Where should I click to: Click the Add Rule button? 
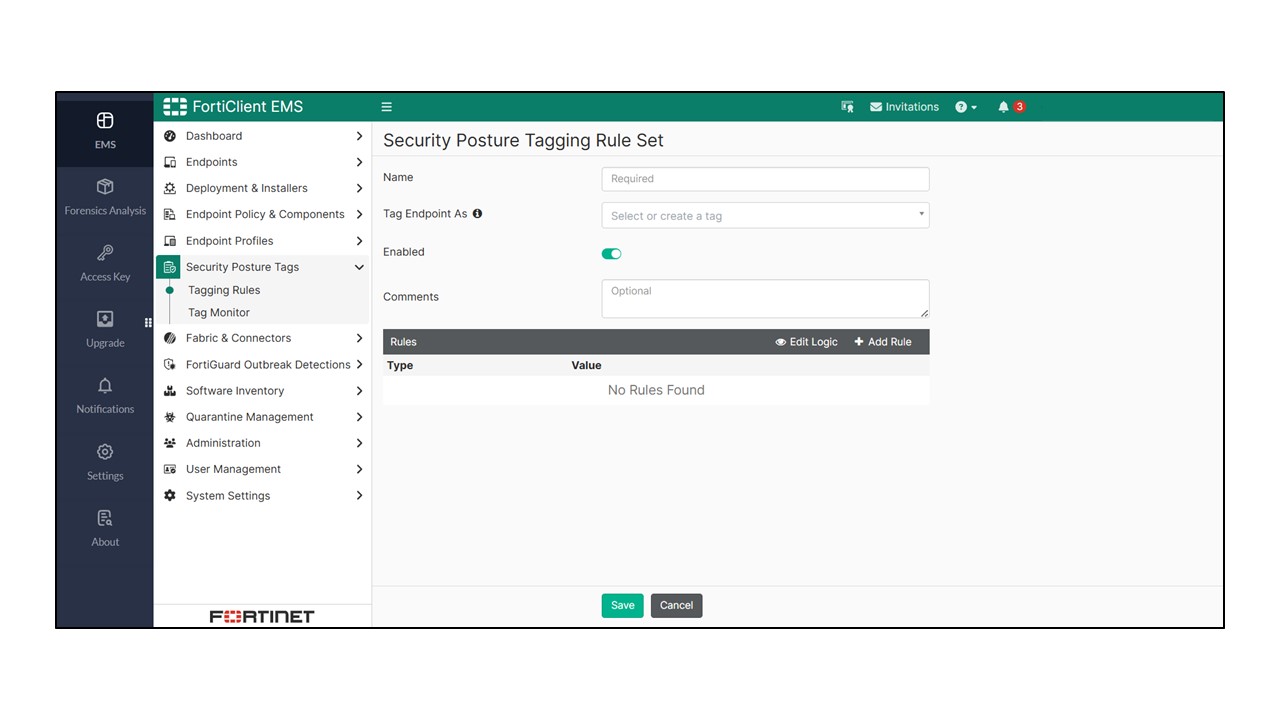pyautogui.click(x=883, y=342)
